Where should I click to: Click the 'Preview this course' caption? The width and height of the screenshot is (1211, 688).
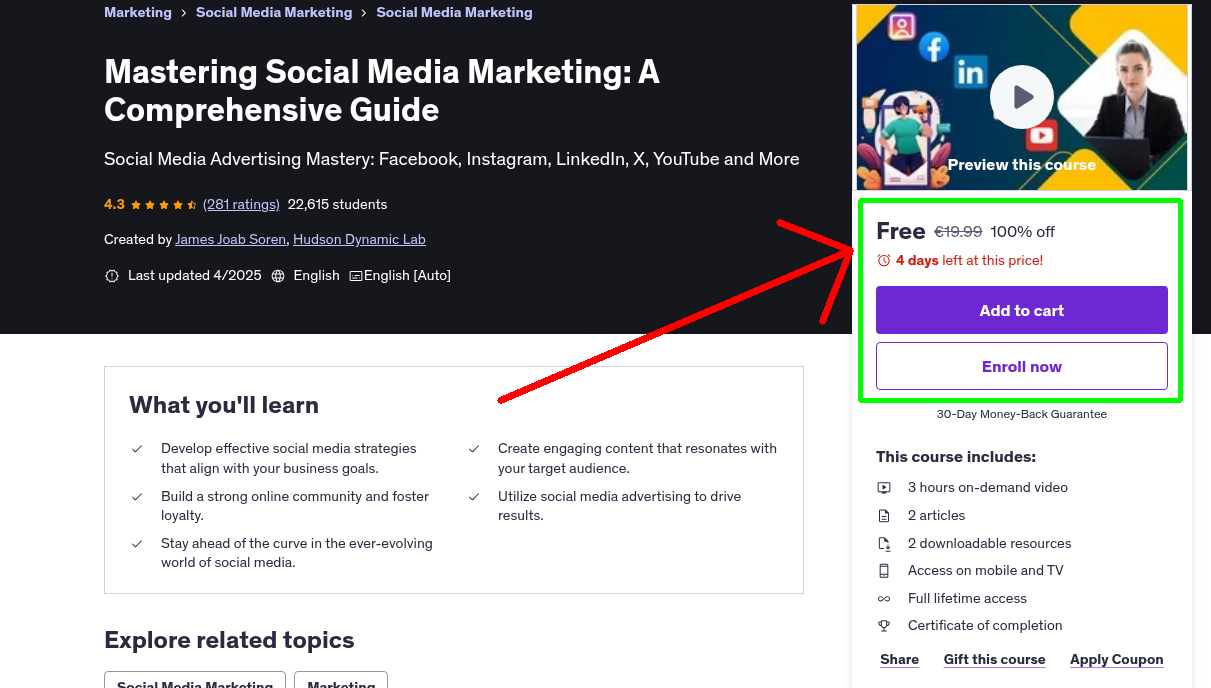1022,165
